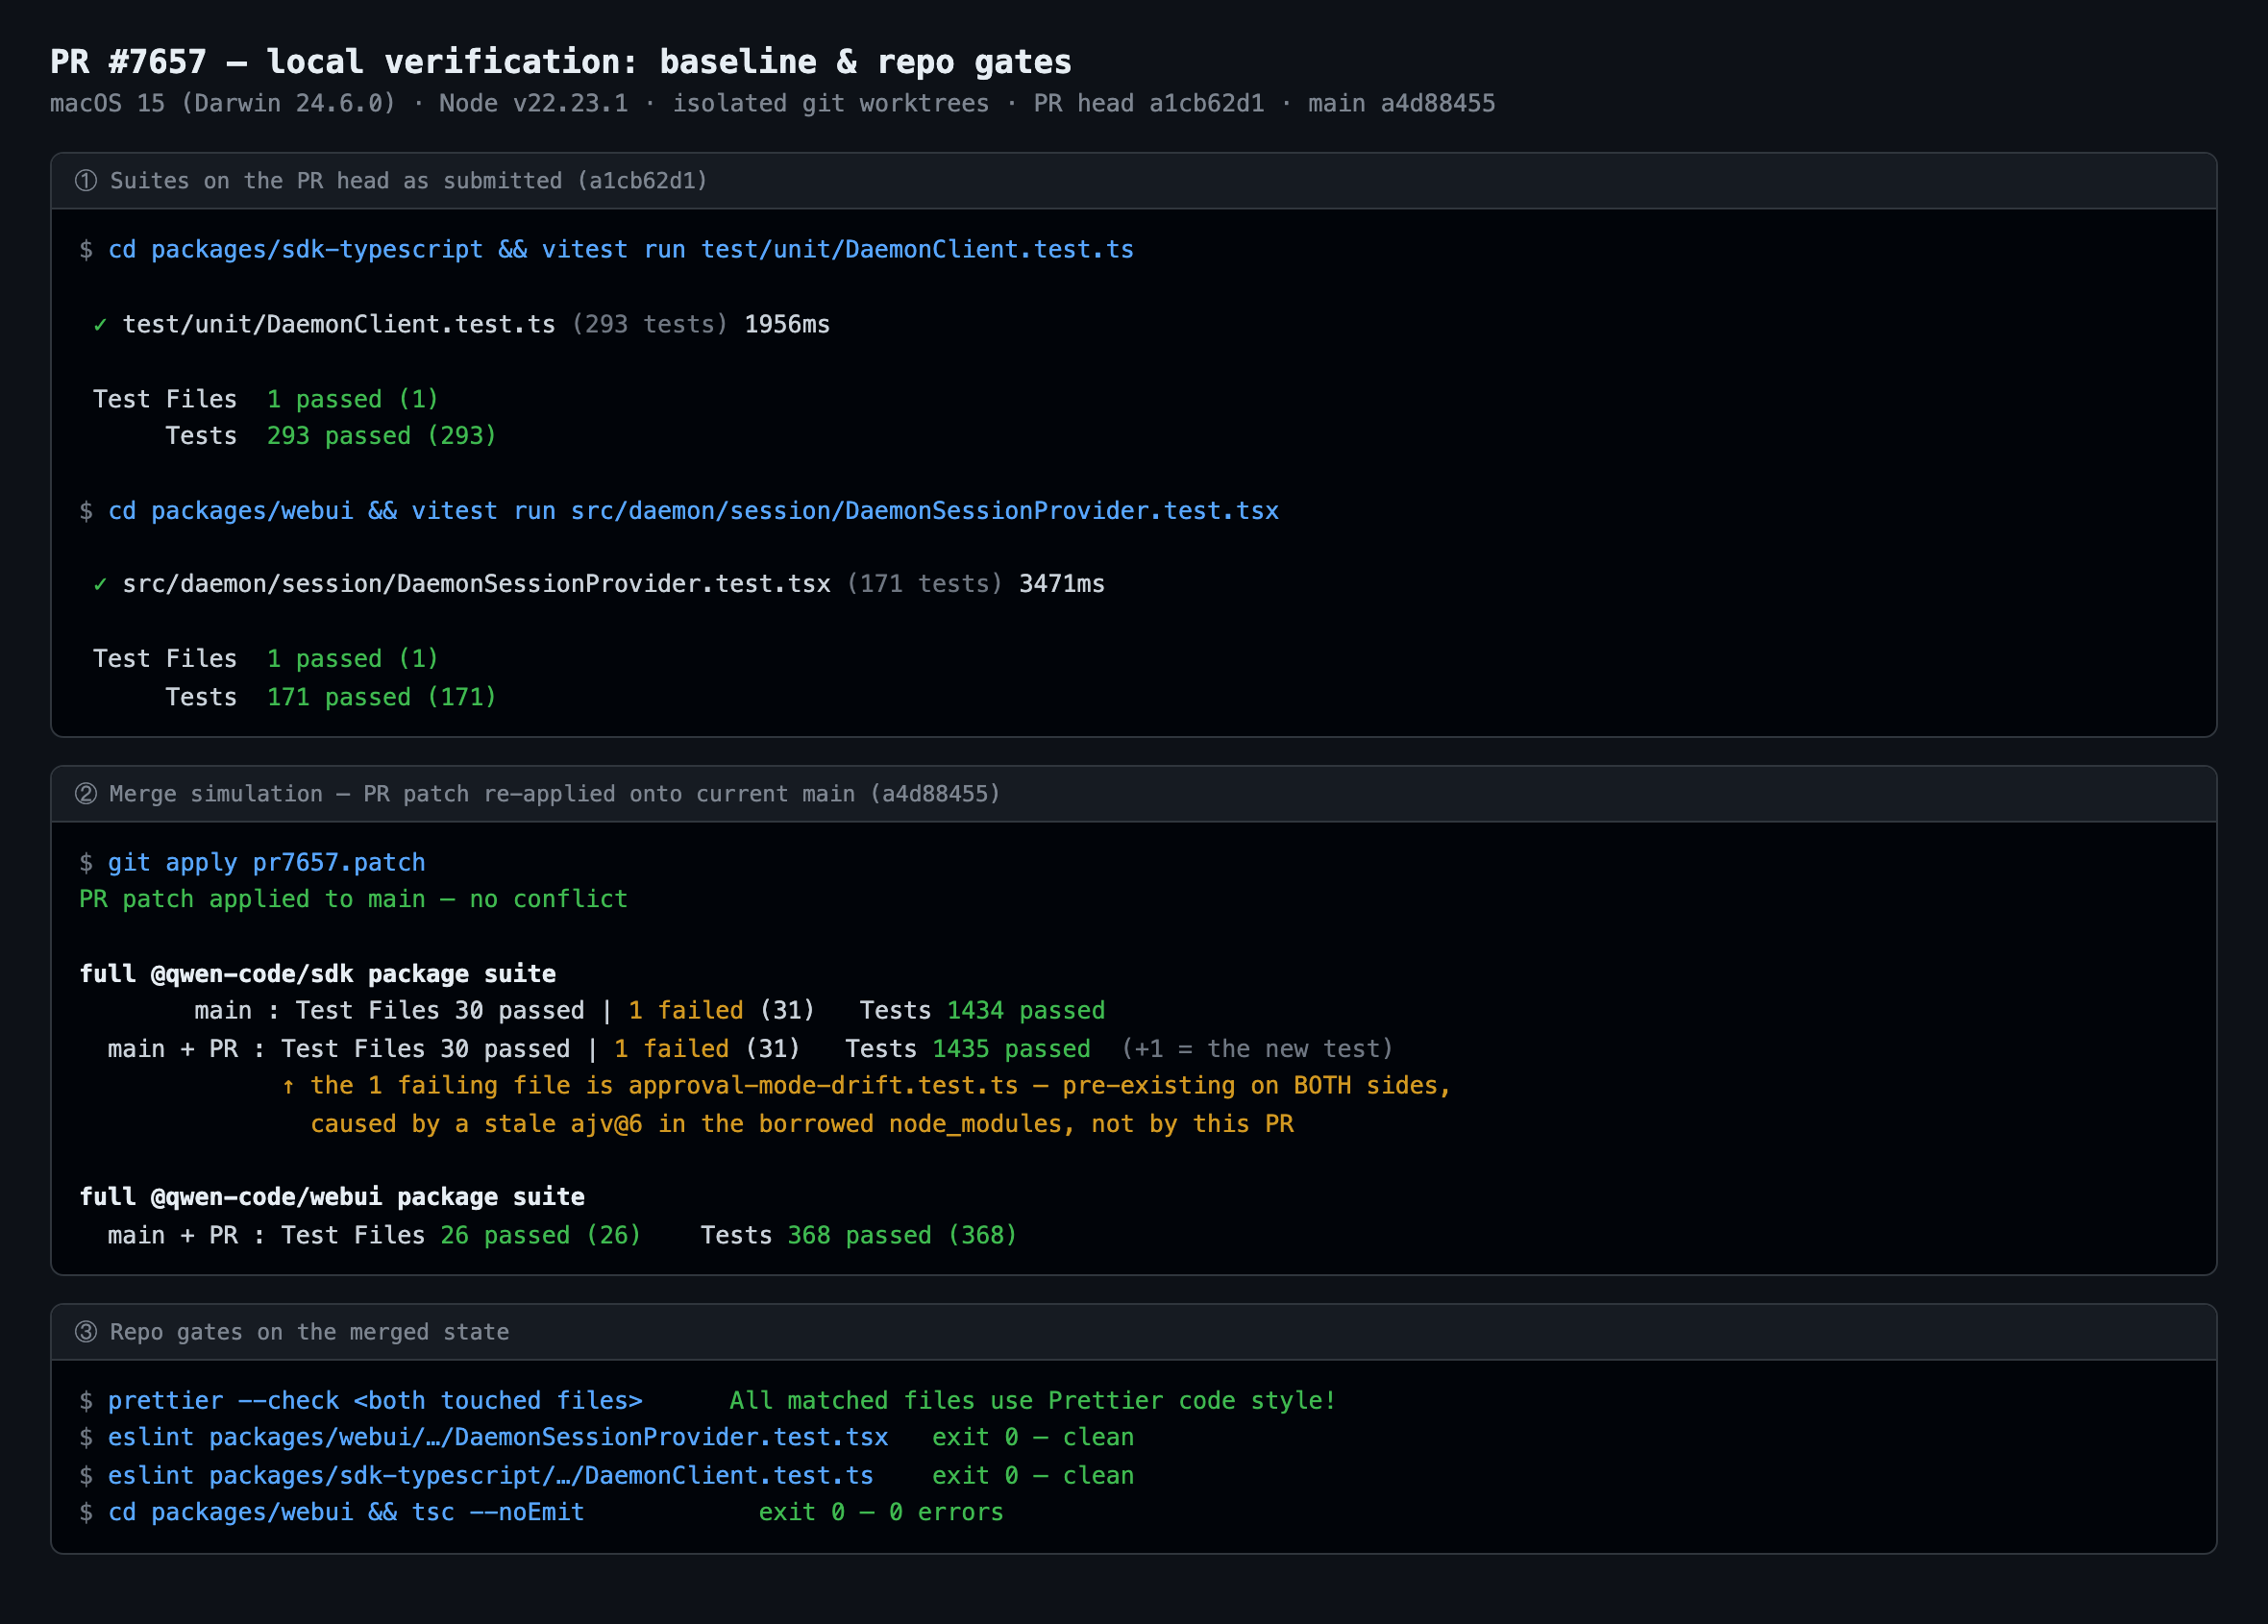Click "exit 0 — clean" on the DaemonClient eslint row

(x=1033, y=1476)
